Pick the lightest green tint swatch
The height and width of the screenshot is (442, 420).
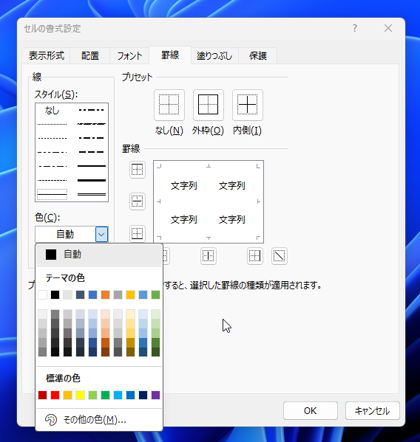(x=156, y=314)
